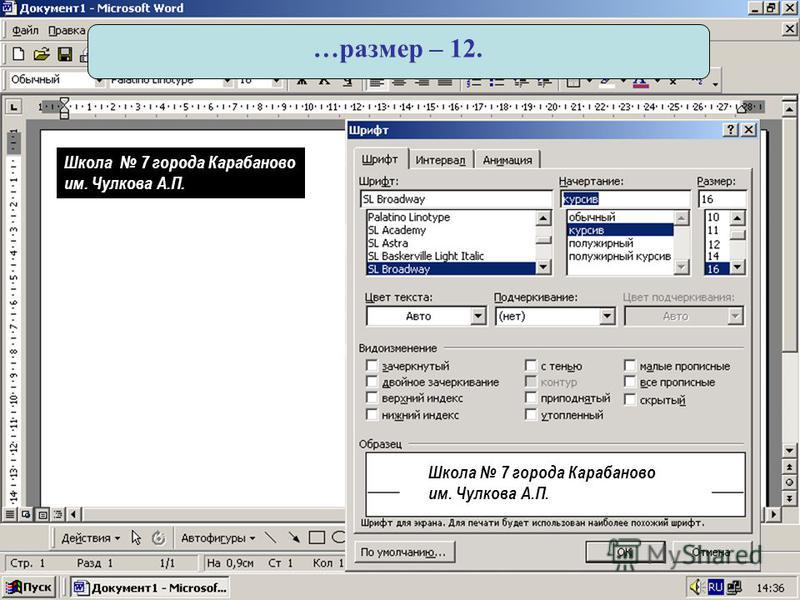Create a new blank document
This screenshot has height=600, width=800.
[x=18, y=54]
